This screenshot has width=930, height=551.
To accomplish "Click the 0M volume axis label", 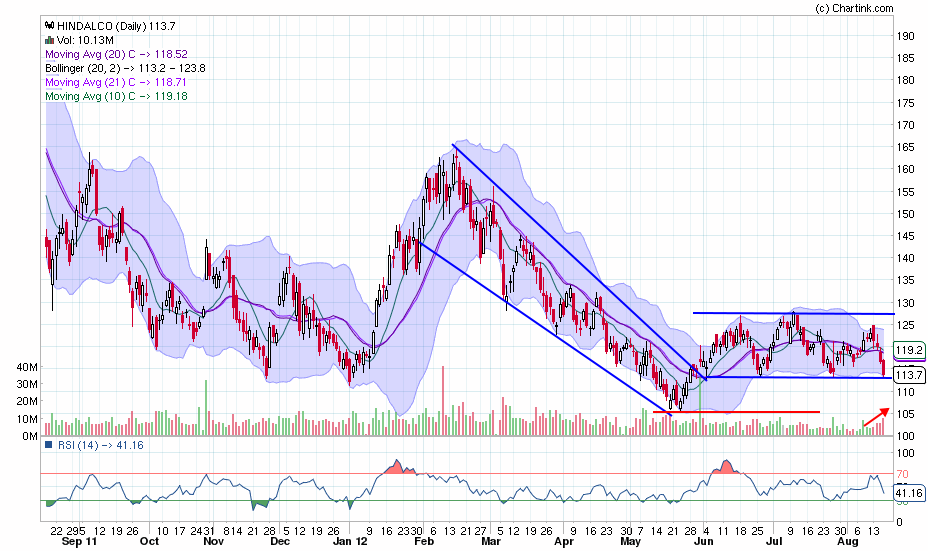I will (x=30, y=437).
